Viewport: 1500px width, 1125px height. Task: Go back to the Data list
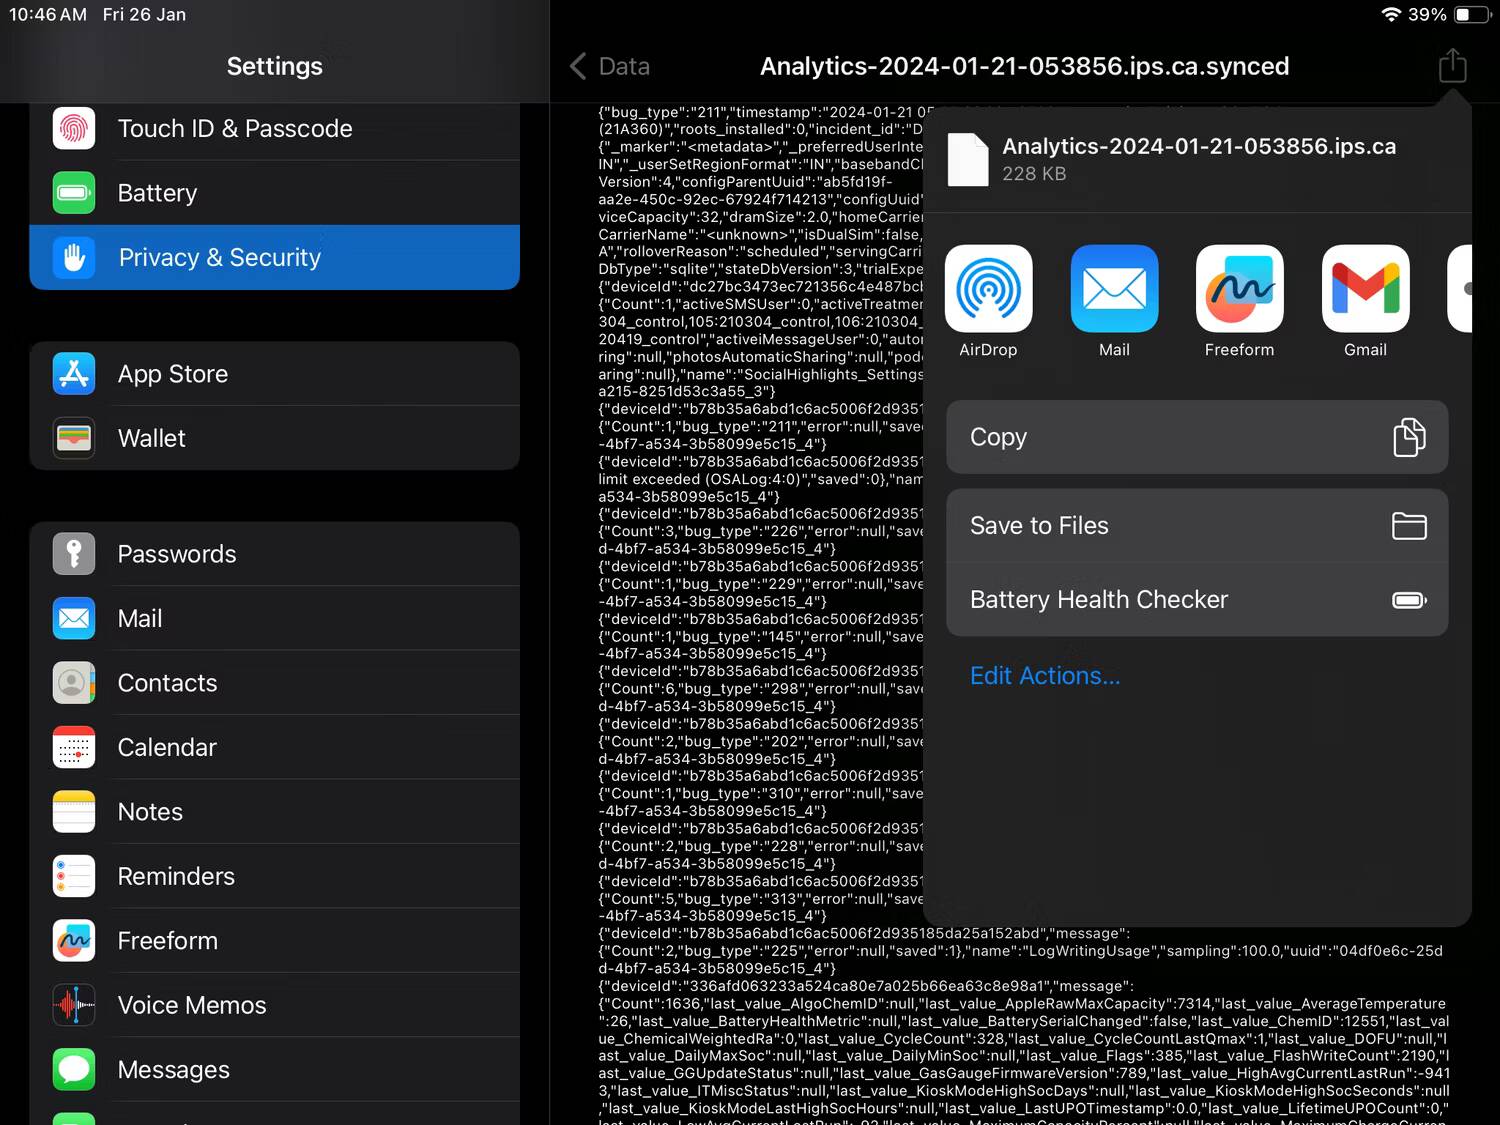[x=607, y=66]
